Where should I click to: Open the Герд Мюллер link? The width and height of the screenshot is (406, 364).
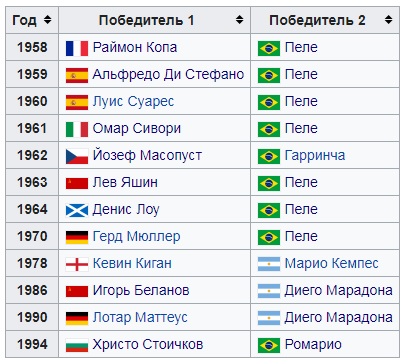[x=136, y=236]
